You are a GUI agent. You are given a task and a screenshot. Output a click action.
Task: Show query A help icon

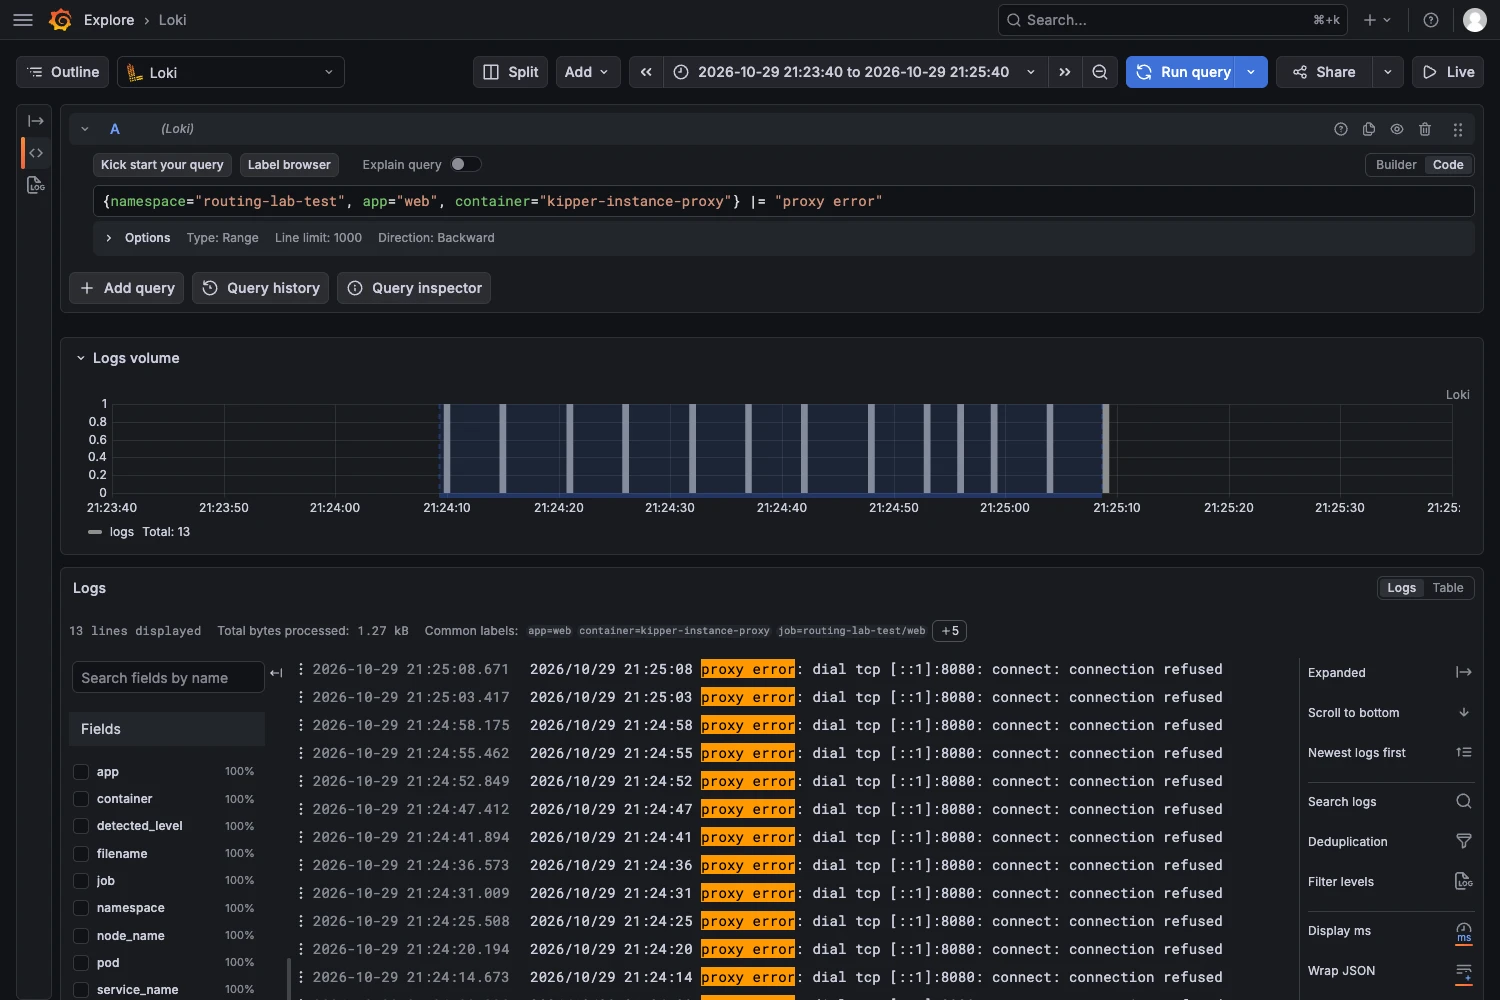(x=1341, y=129)
